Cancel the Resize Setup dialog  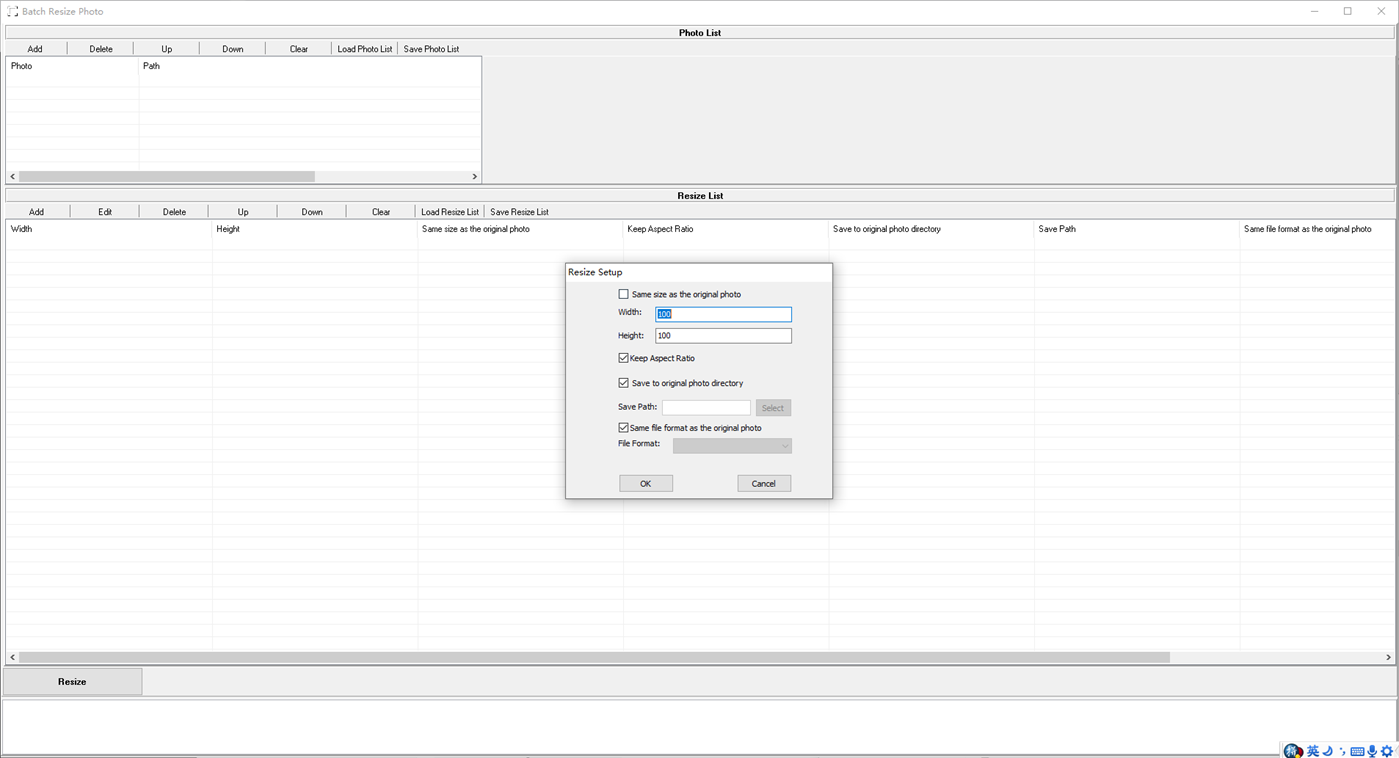763,483
